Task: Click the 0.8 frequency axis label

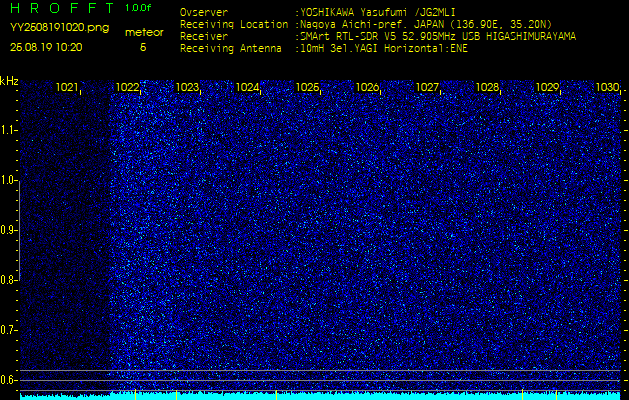Action: coord(7,280)
